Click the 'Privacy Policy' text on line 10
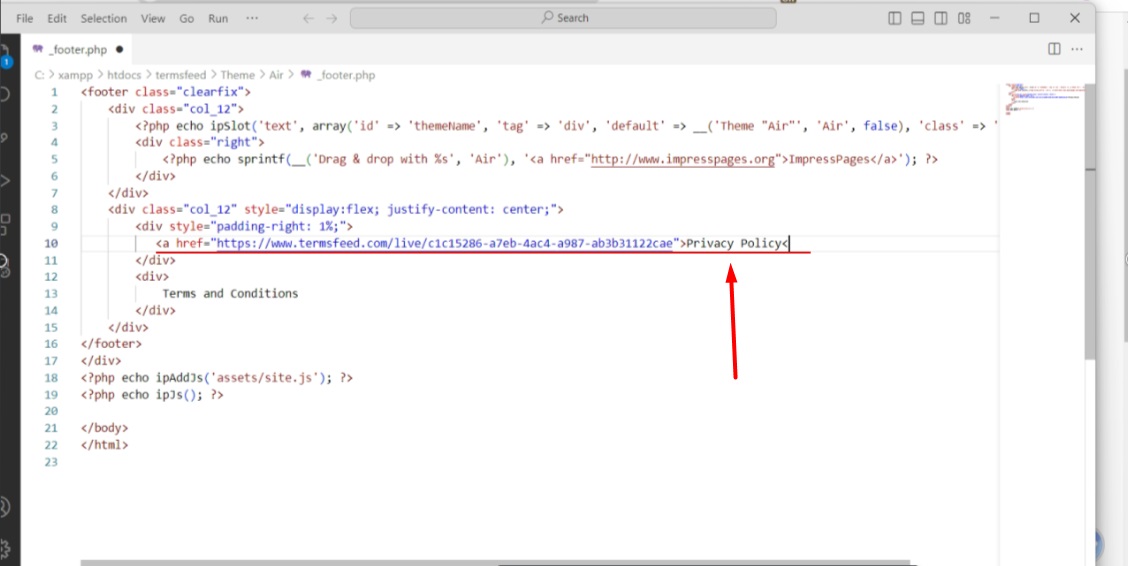This screenshot has height=566, width=1128. pos(733,243)
